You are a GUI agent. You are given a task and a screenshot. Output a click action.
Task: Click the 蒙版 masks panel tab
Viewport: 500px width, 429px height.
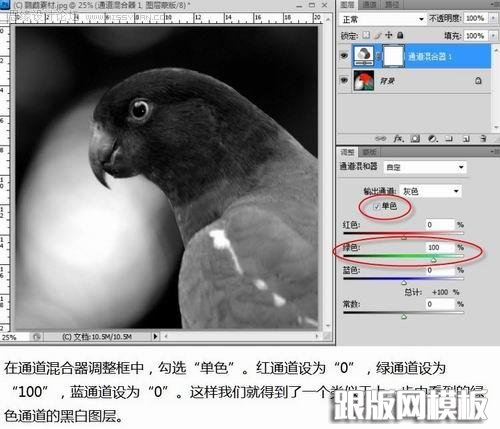369,152
